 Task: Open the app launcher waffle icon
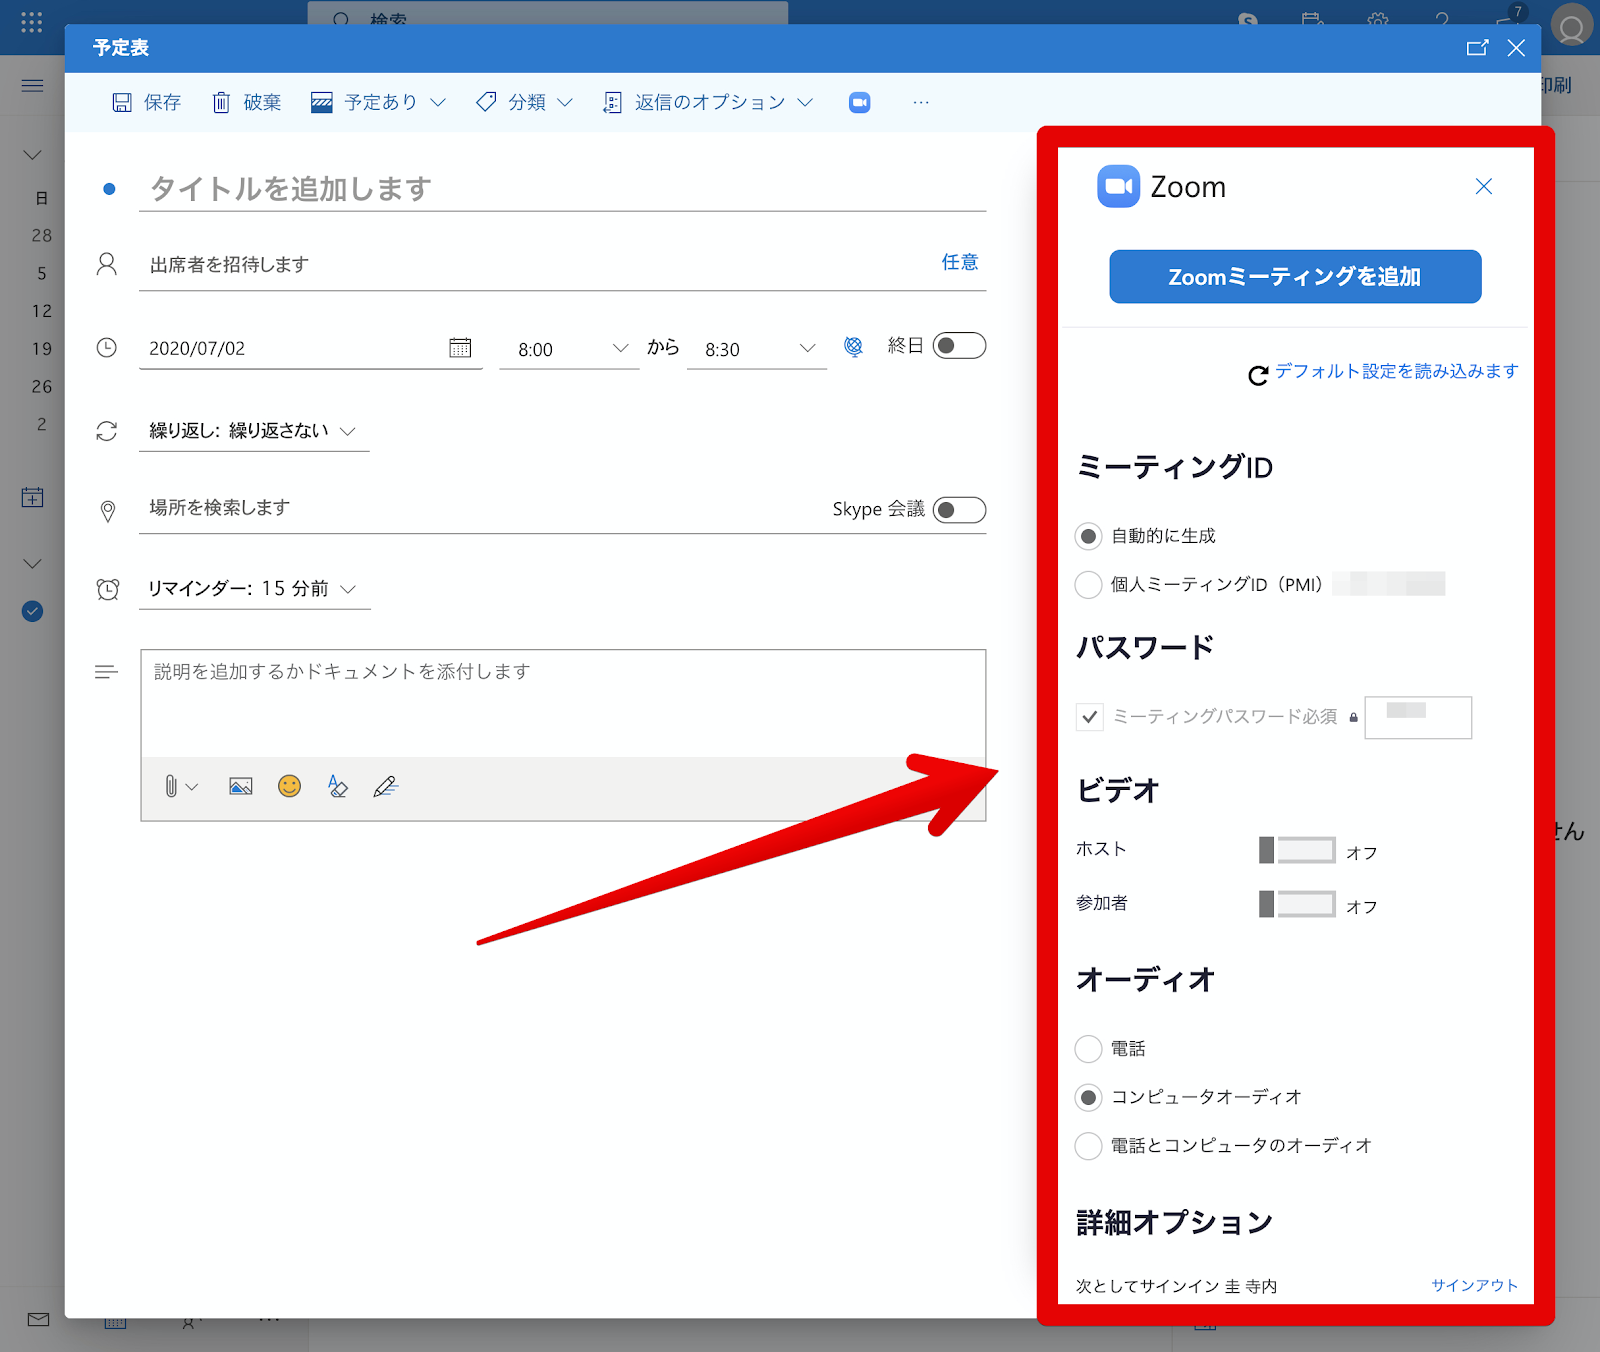[x=31, y=22]
